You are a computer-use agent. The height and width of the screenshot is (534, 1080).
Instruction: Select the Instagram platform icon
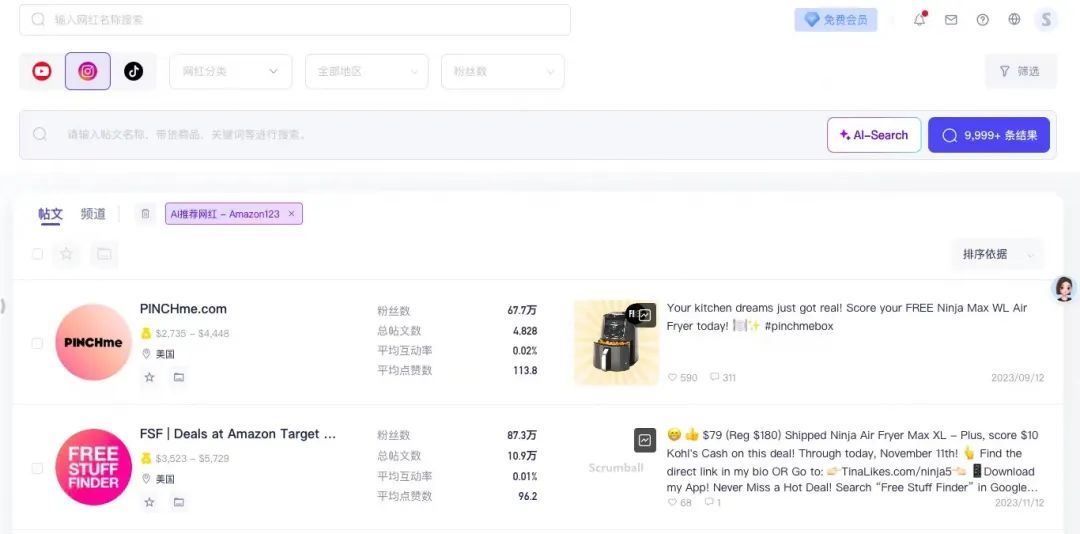point(88,71)
